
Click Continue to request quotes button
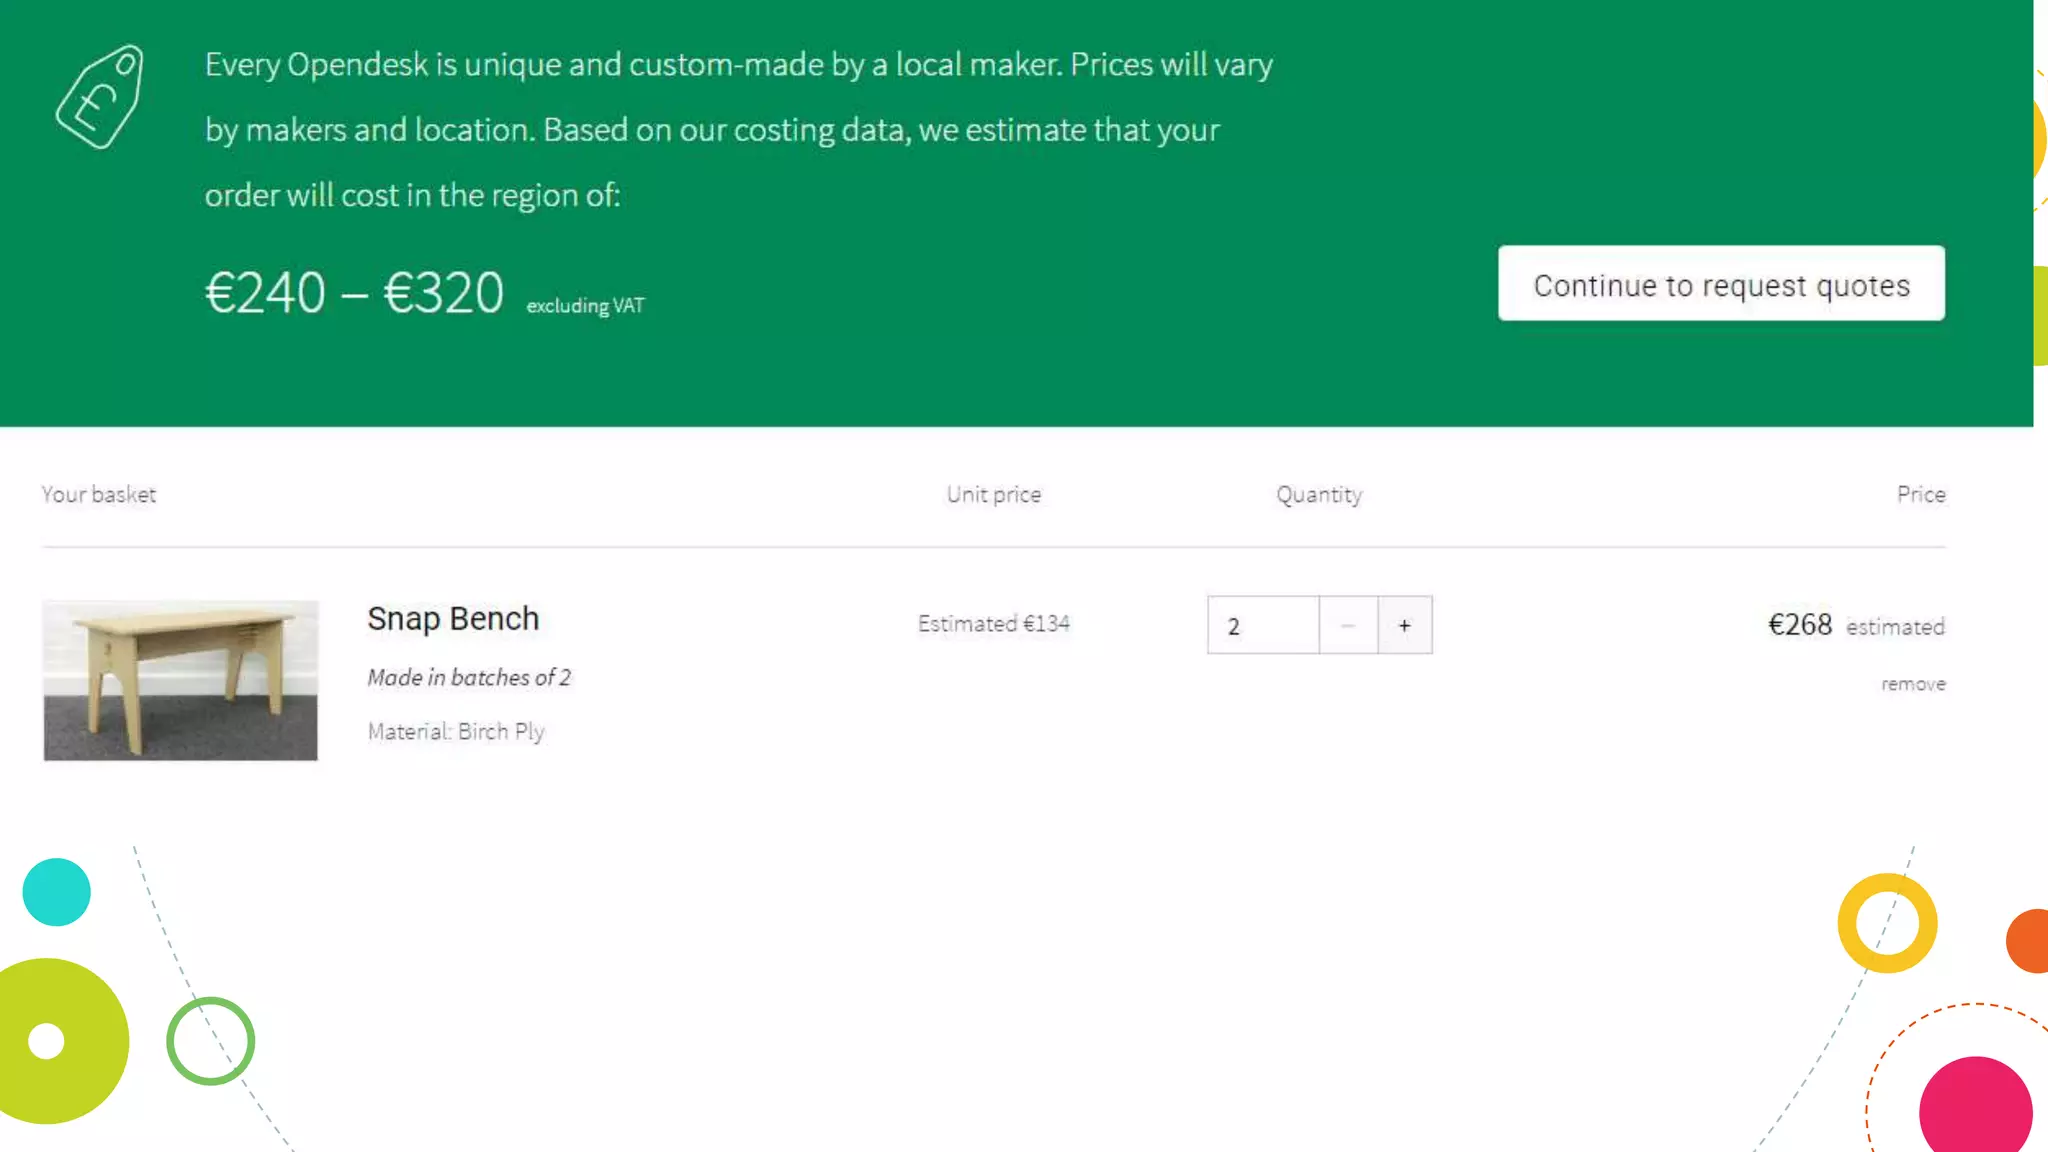(x=1720, y=284)
